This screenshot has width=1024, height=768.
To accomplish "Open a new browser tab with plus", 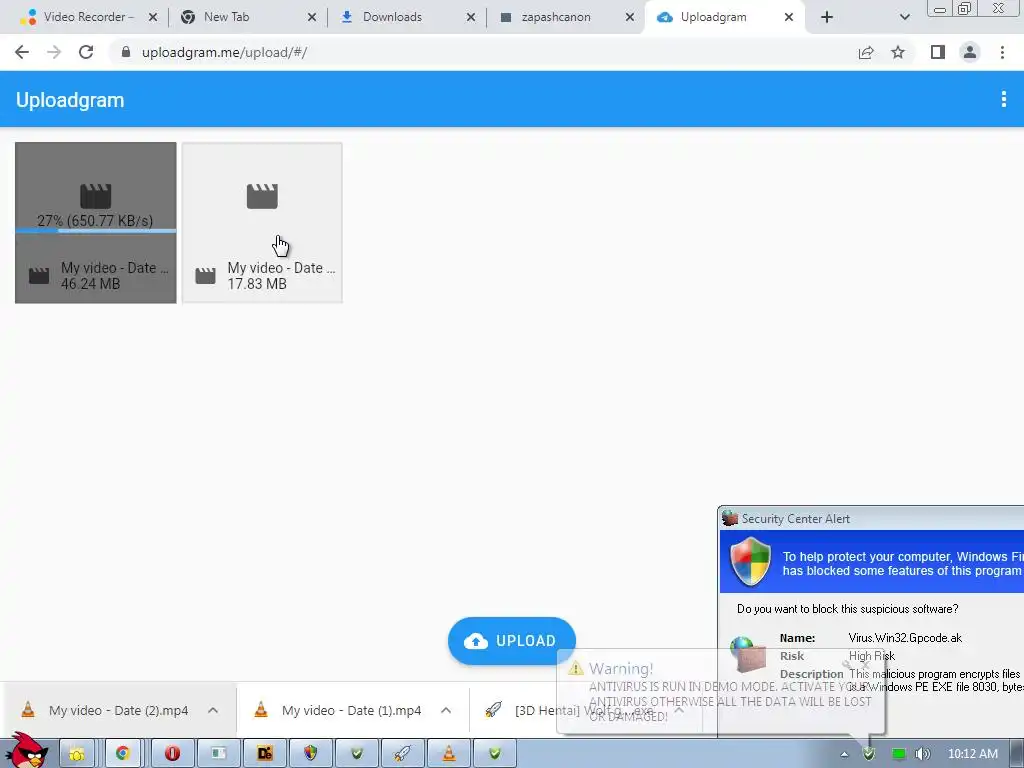I will tap(827, 18).
